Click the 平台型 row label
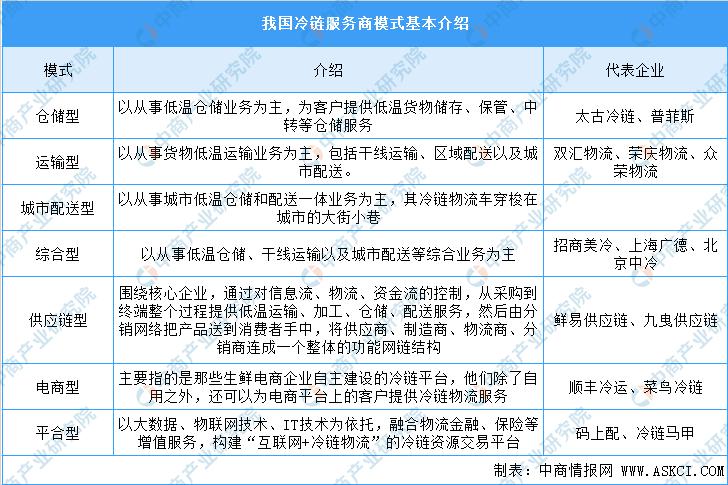 coord(58,433)
